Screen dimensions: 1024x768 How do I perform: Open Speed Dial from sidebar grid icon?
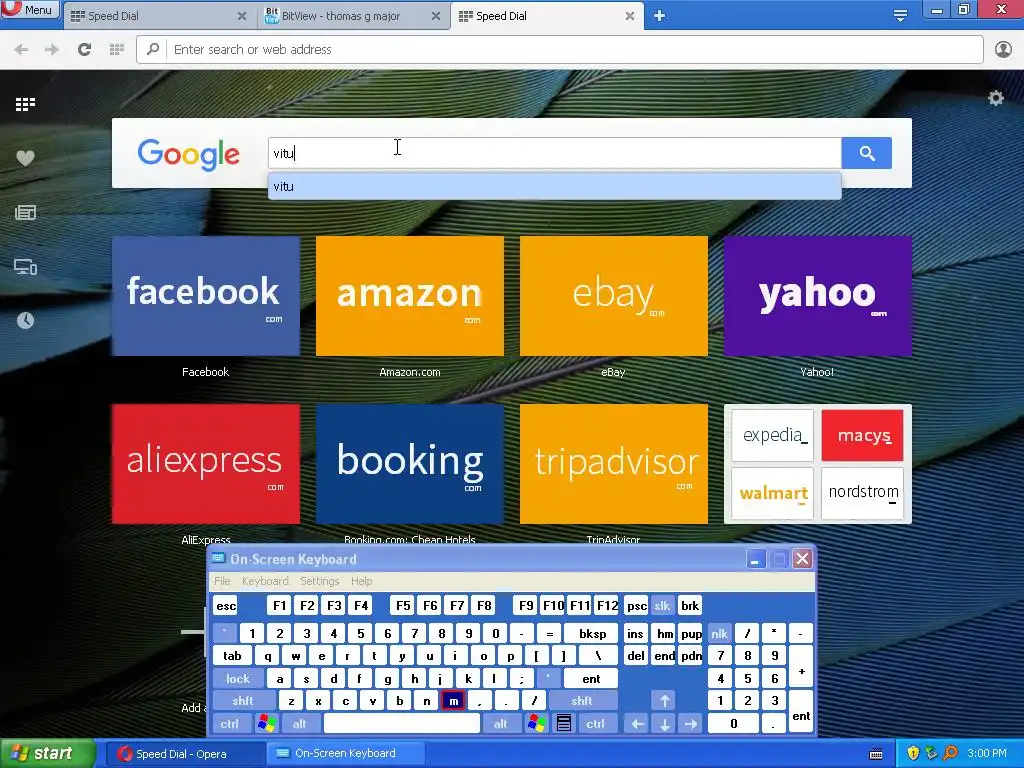[25, 104]
